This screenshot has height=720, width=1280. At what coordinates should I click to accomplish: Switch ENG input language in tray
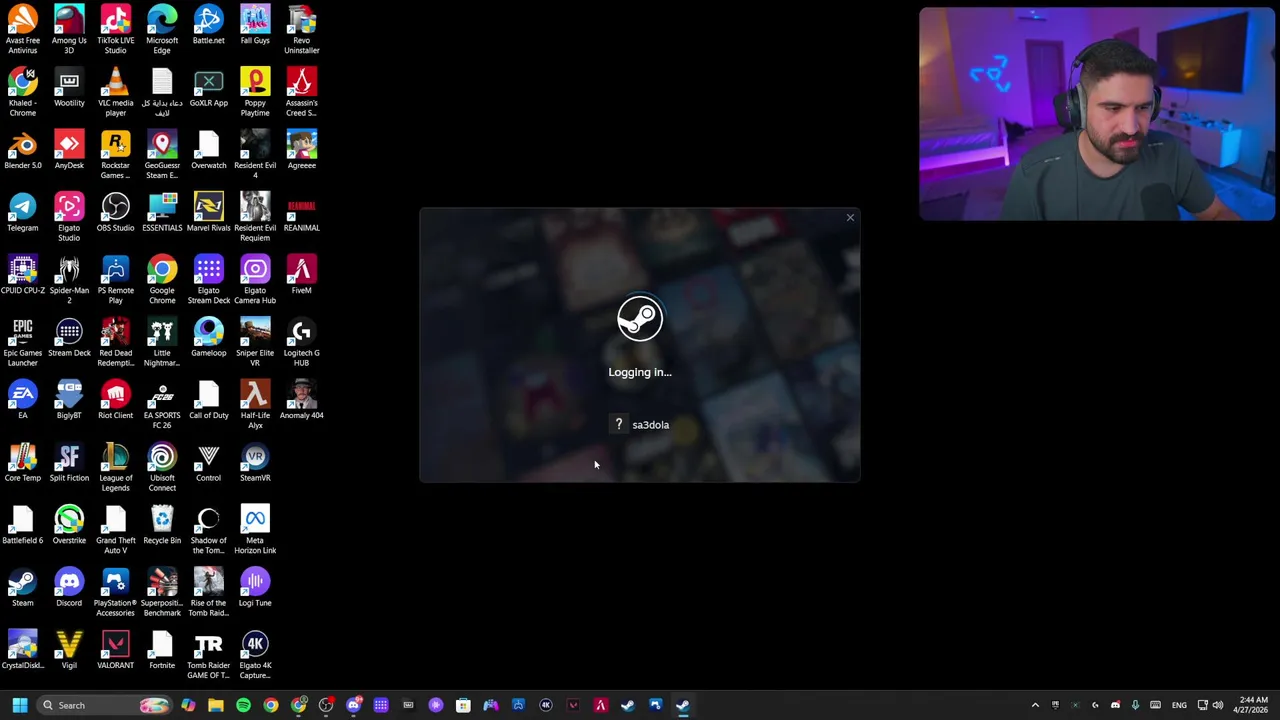click(1179, 705)
